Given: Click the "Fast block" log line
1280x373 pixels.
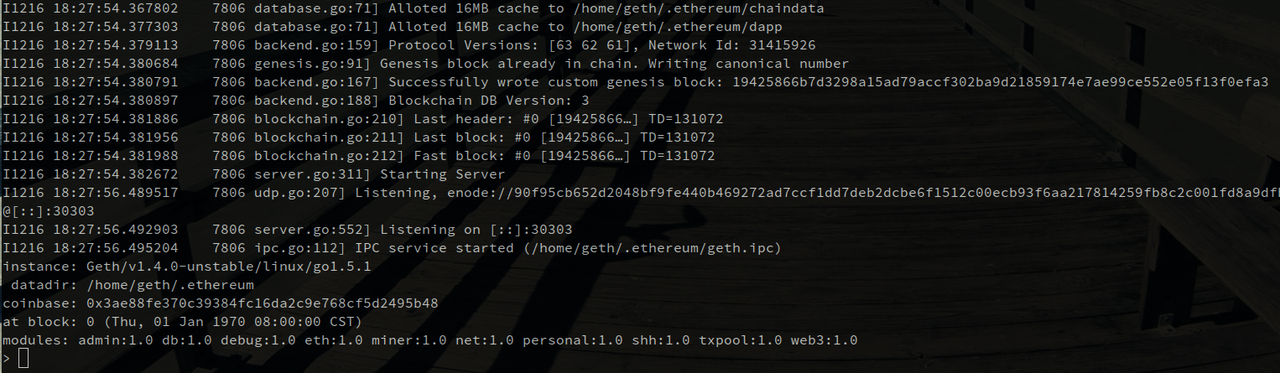Looking at the screenshot, I should [x=358, y=155].
